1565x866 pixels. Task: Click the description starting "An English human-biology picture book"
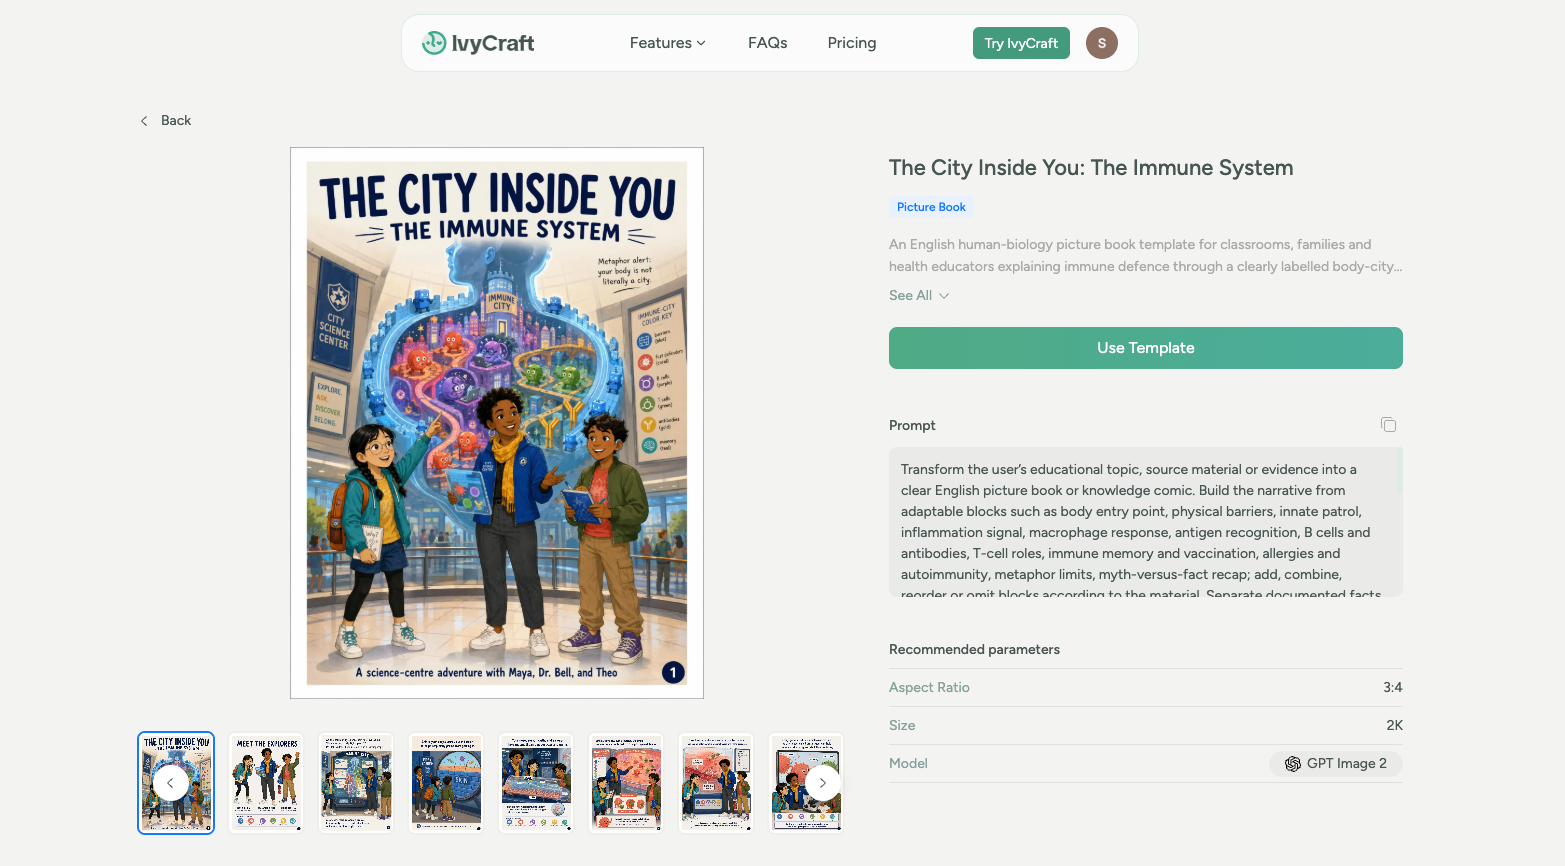(1146, 255)
